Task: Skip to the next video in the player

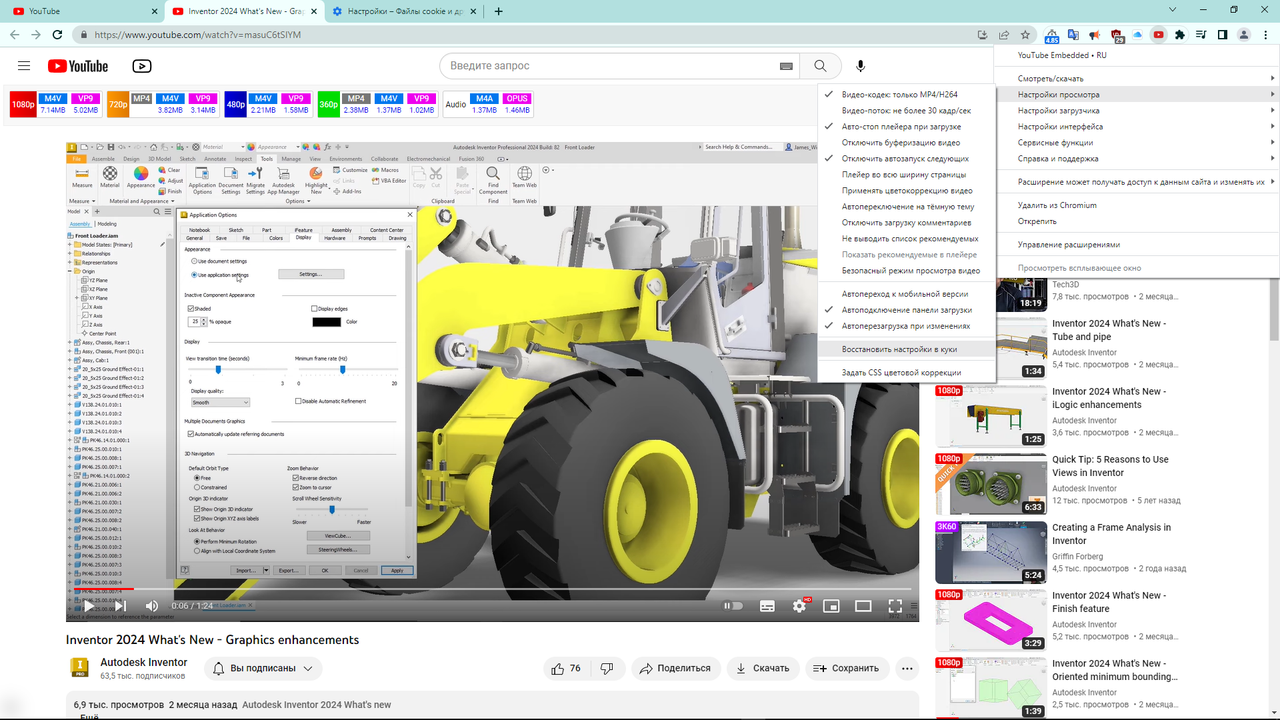Action: point(120,605)
